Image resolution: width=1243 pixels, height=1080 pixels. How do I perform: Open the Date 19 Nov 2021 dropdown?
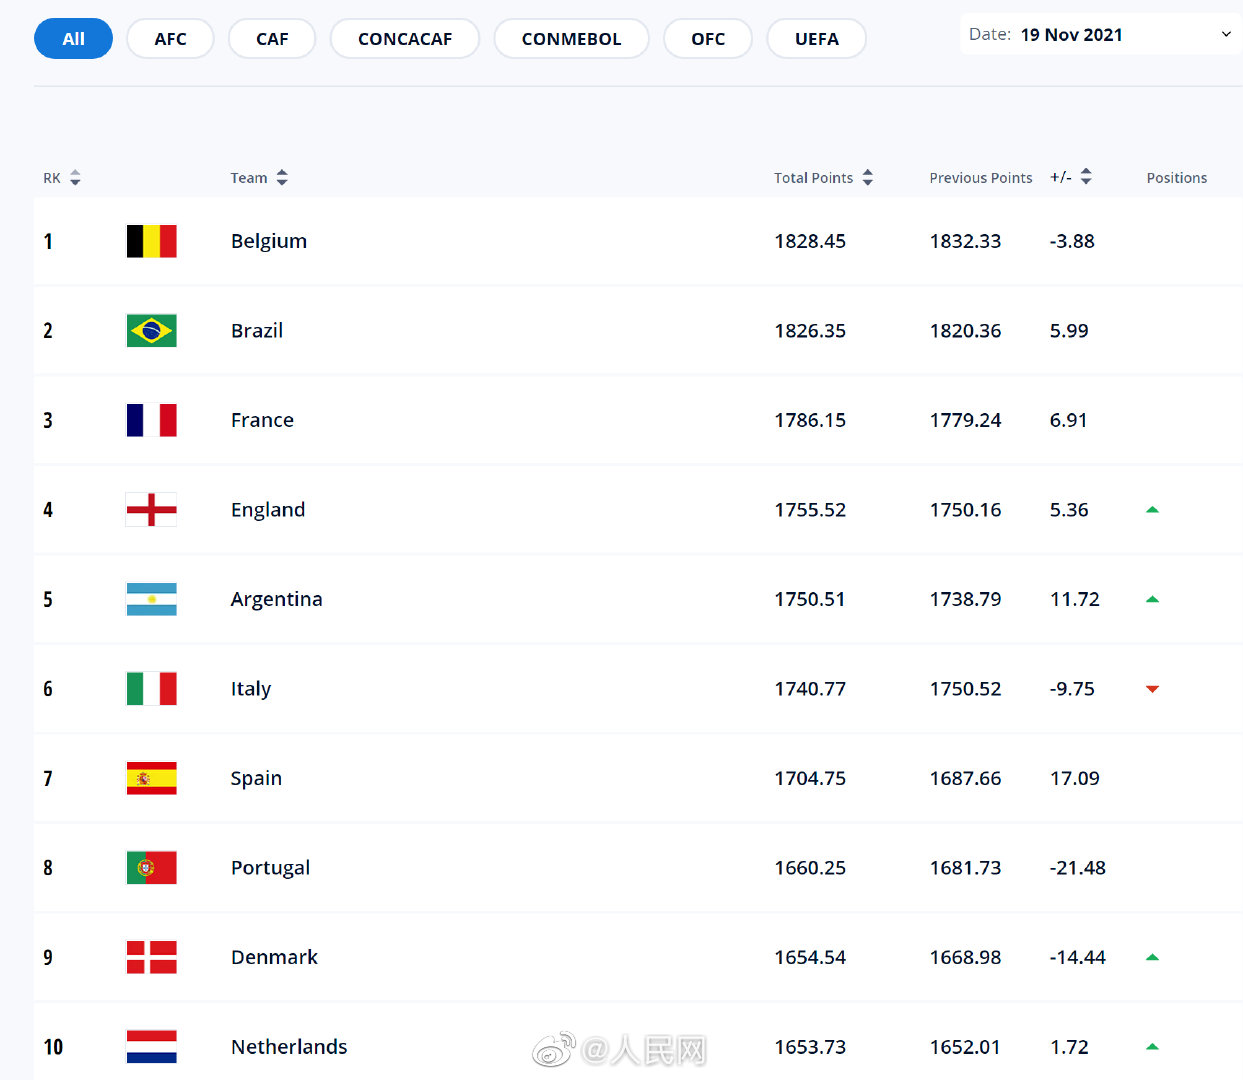tap(1100, 34)
